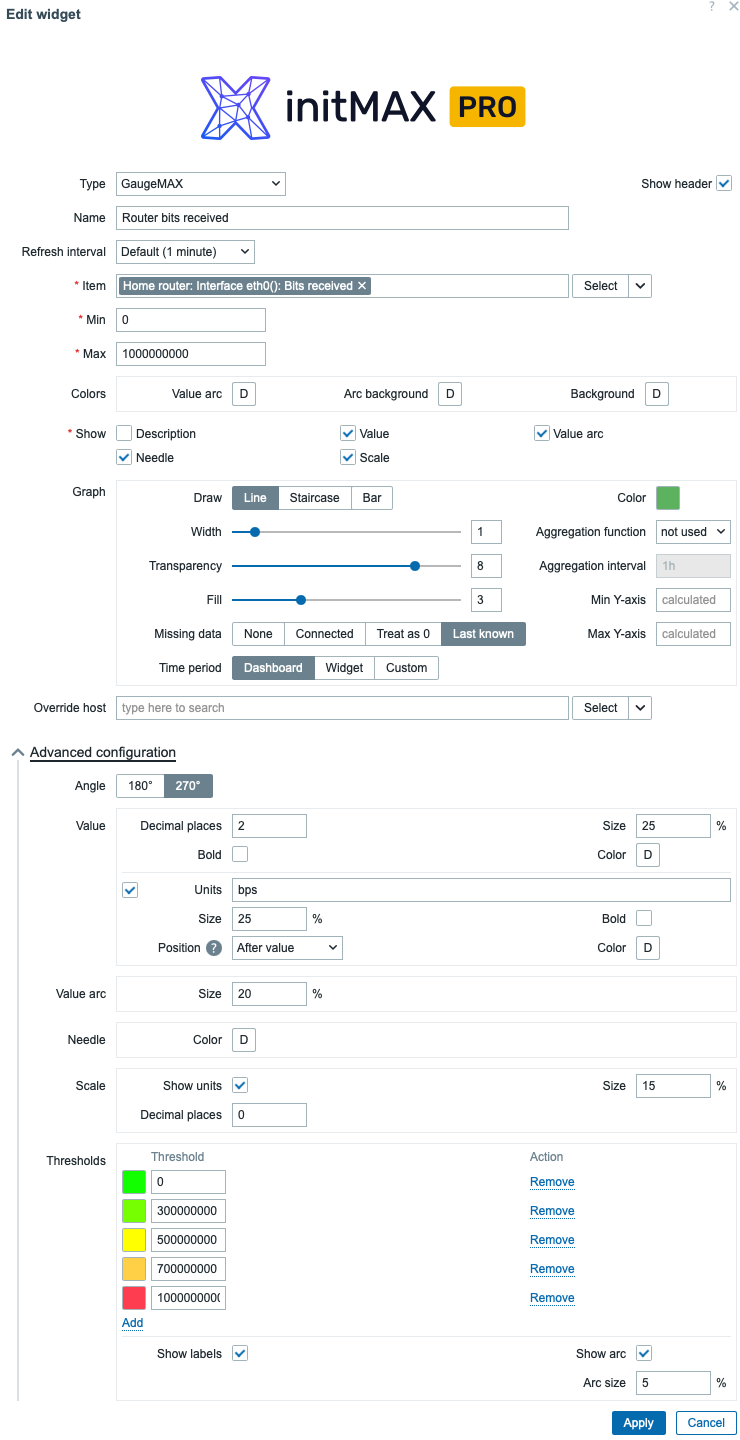
Task: Click the Value arc default color D button
Action: click(x=243, y=393)
